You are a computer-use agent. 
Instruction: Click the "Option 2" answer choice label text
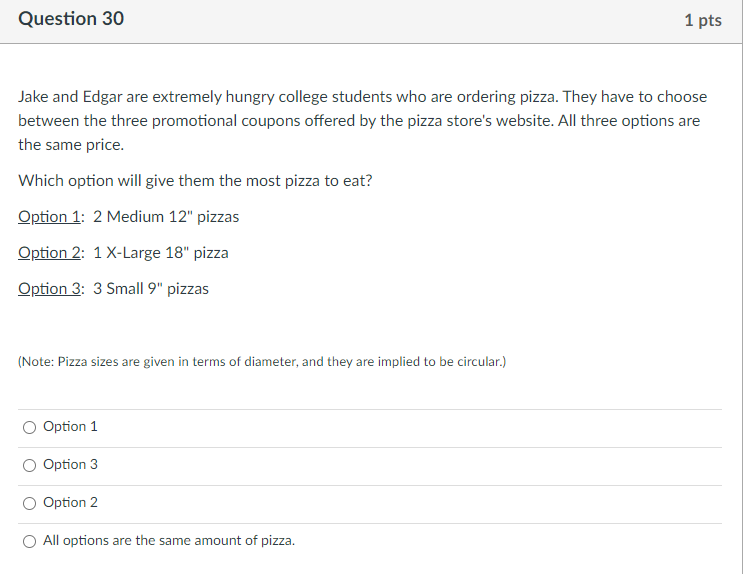pyautogui.click(x=71, y=503)
